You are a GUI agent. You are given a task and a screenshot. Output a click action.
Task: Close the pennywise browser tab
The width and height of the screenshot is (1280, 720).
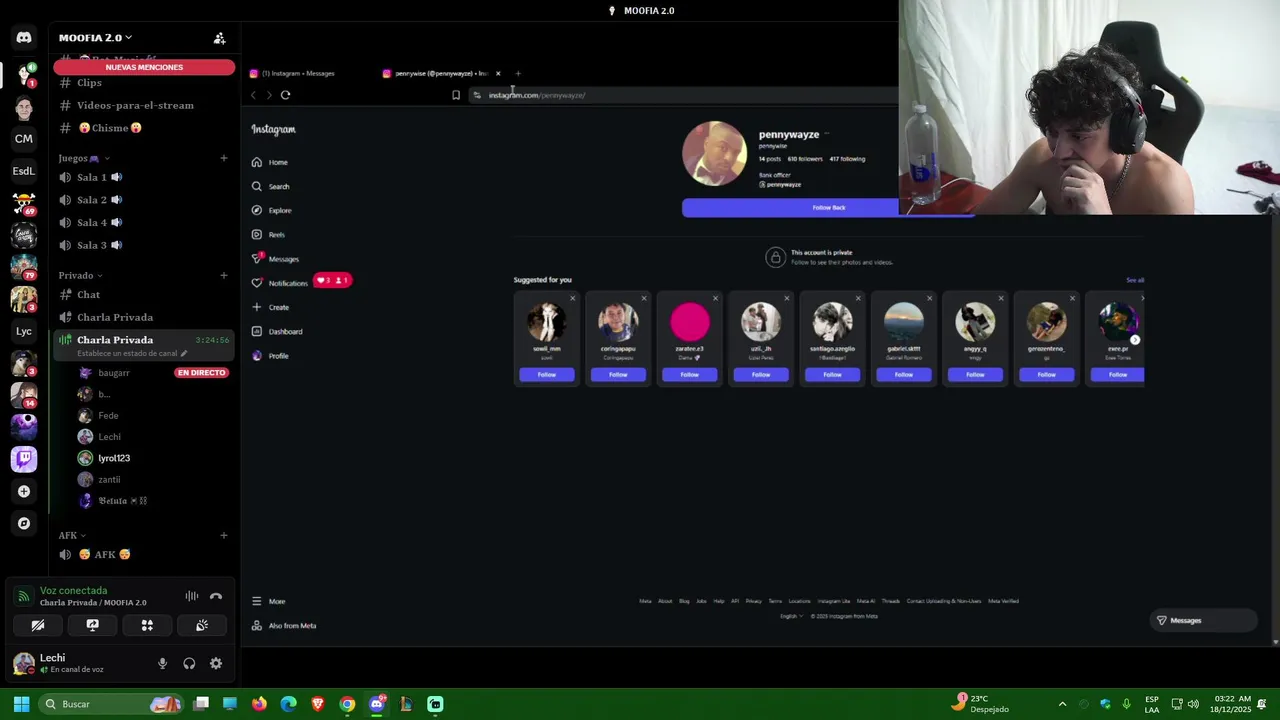point(498,73)
